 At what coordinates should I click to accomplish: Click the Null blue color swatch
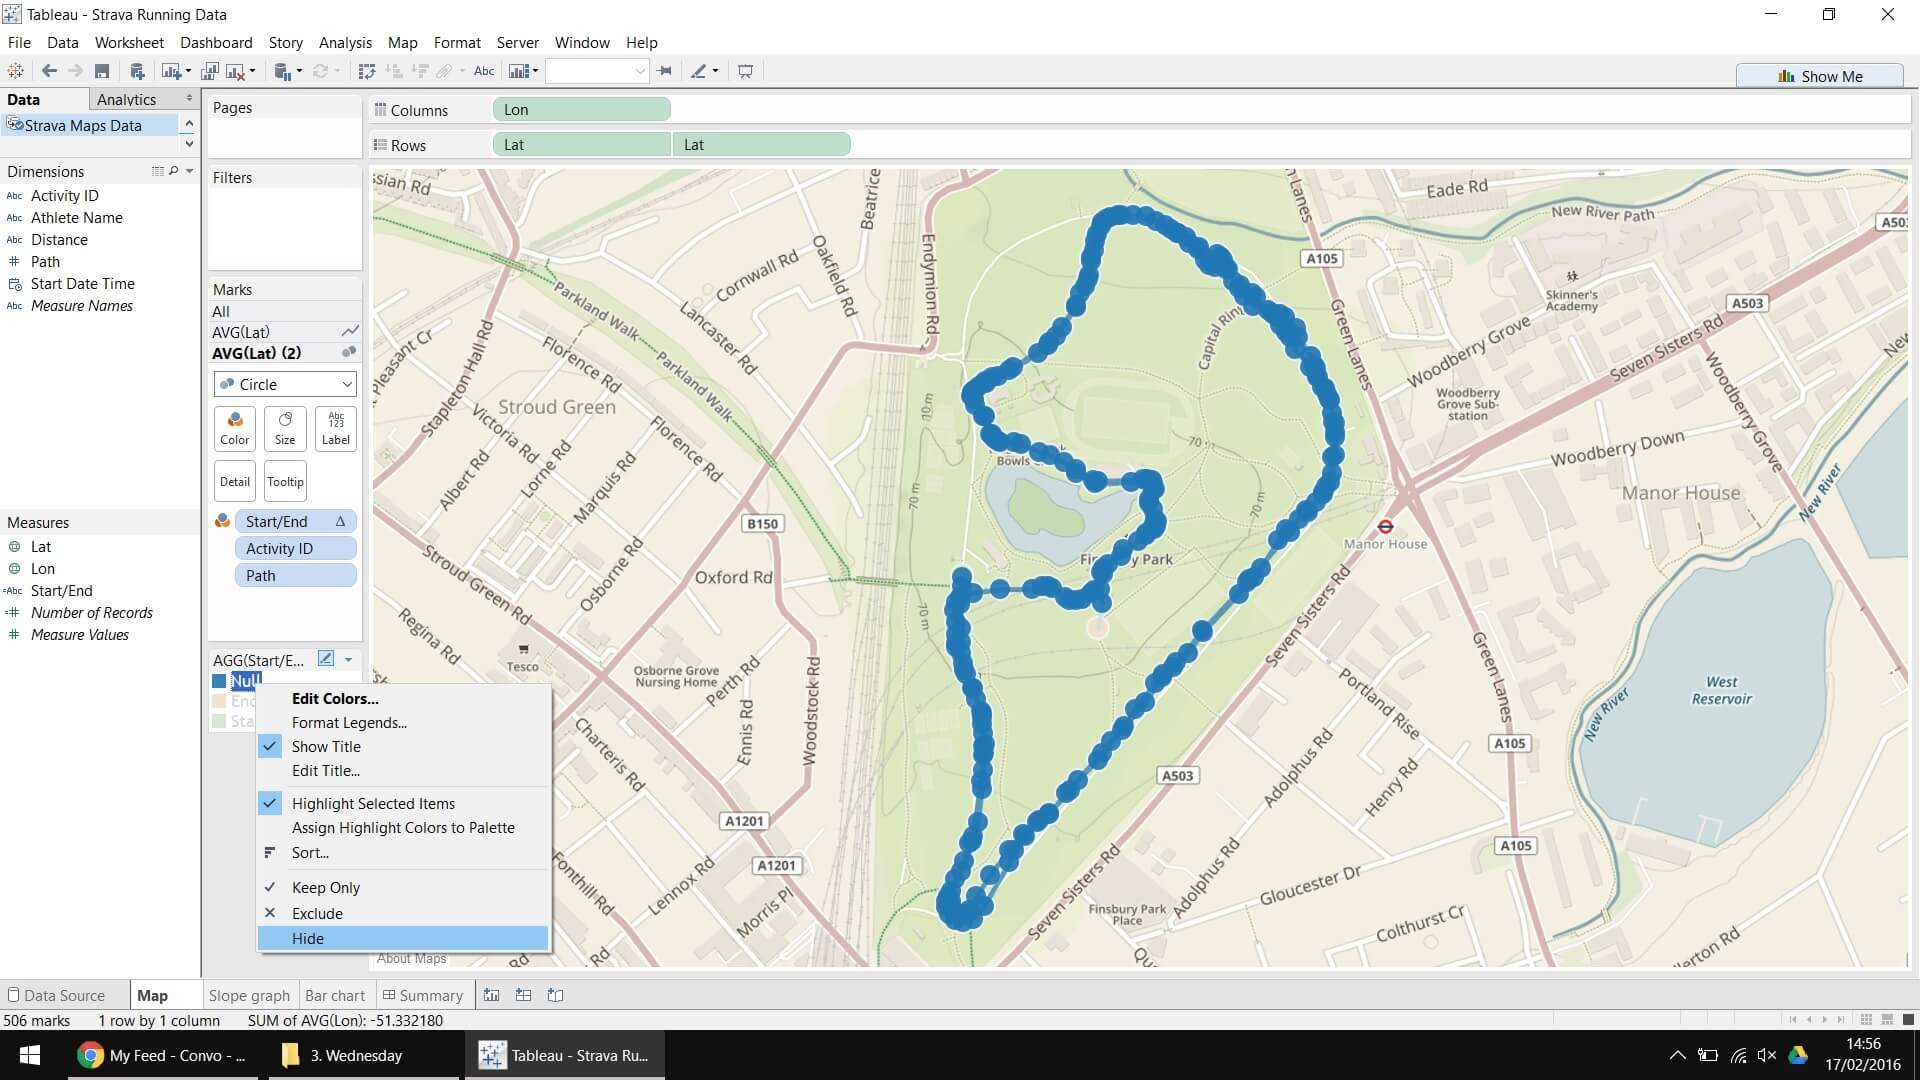point(219,681)
